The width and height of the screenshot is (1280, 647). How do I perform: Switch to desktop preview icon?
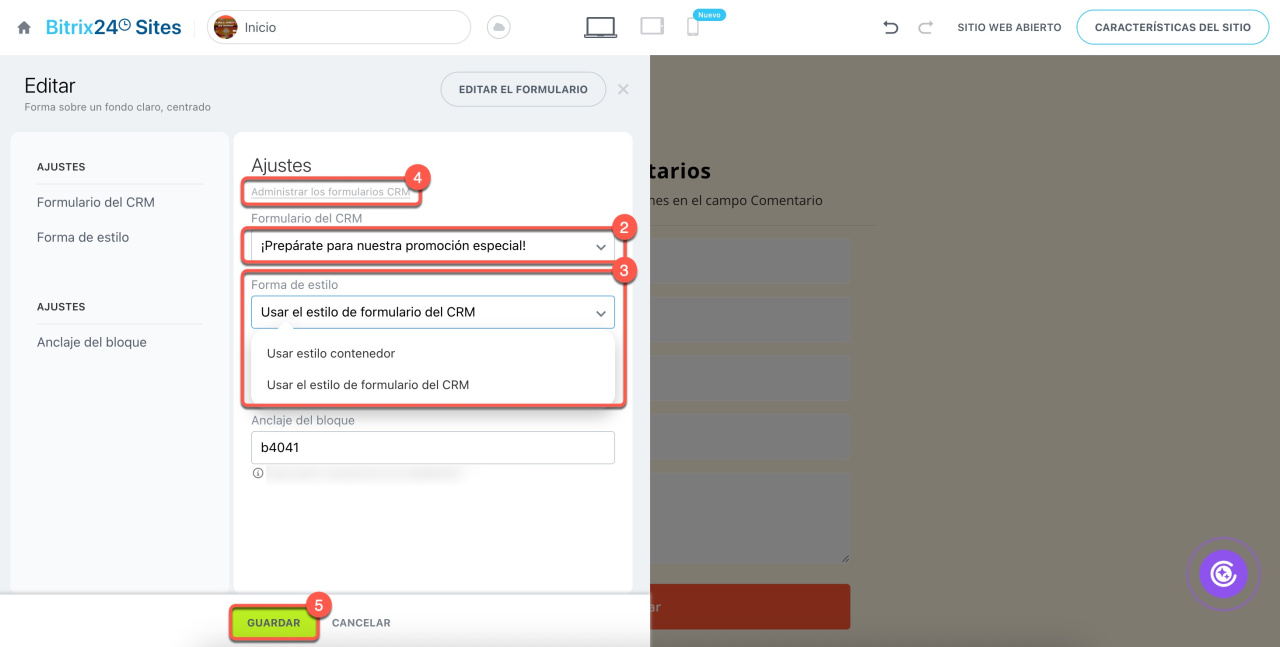[x=600, y=27]
